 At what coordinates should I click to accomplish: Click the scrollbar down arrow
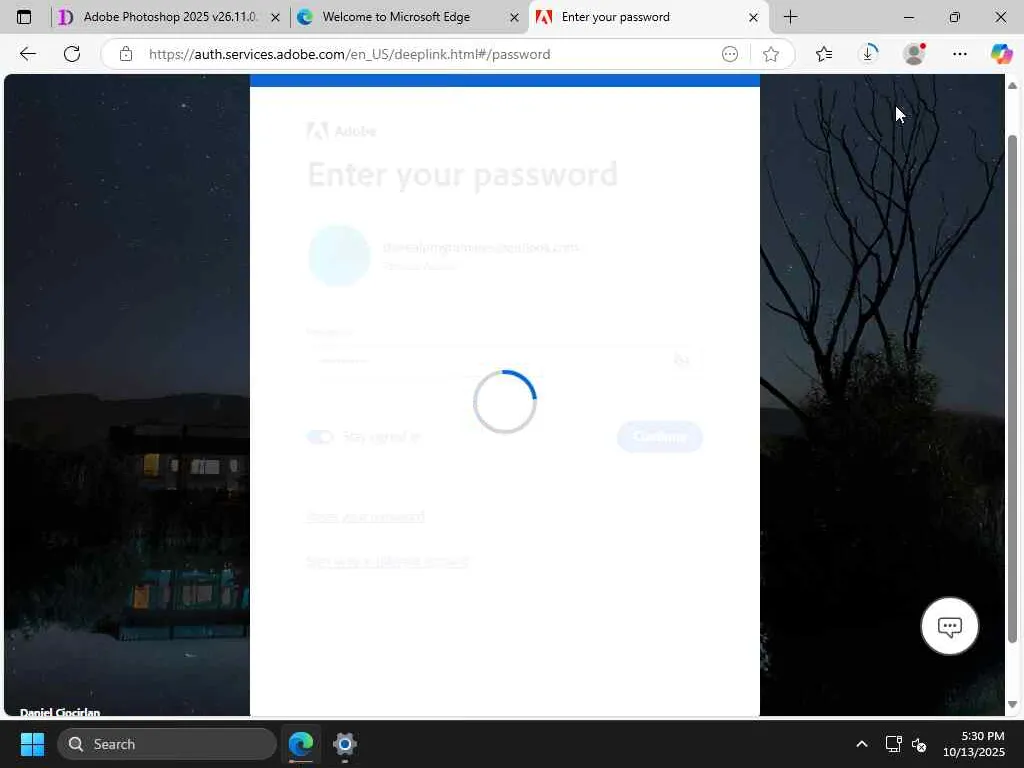click(x=1012, y=704)
